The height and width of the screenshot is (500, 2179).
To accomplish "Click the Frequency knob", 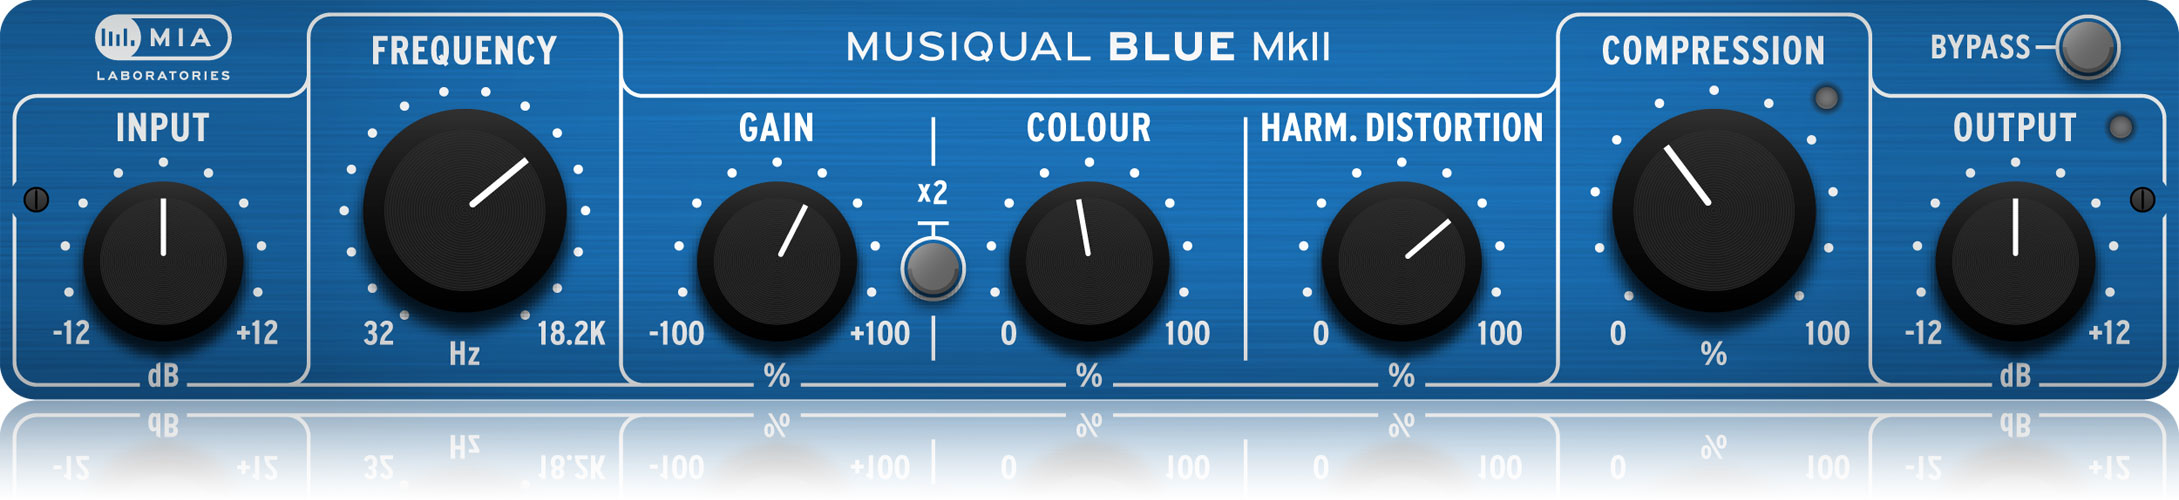I will coord(465,211).
